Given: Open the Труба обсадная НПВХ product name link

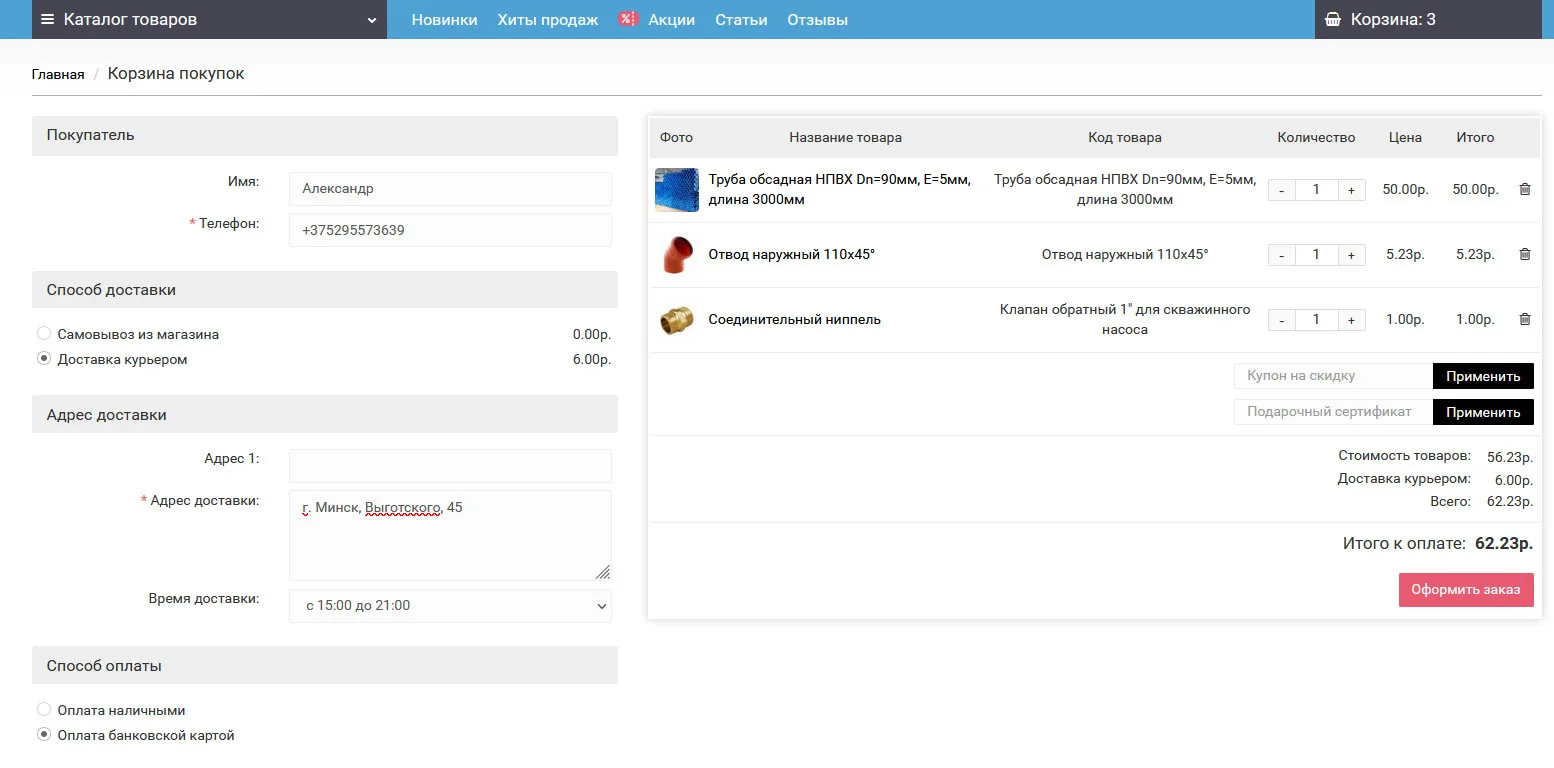Looking at the screenshot, I should click(x=839, y=190).
